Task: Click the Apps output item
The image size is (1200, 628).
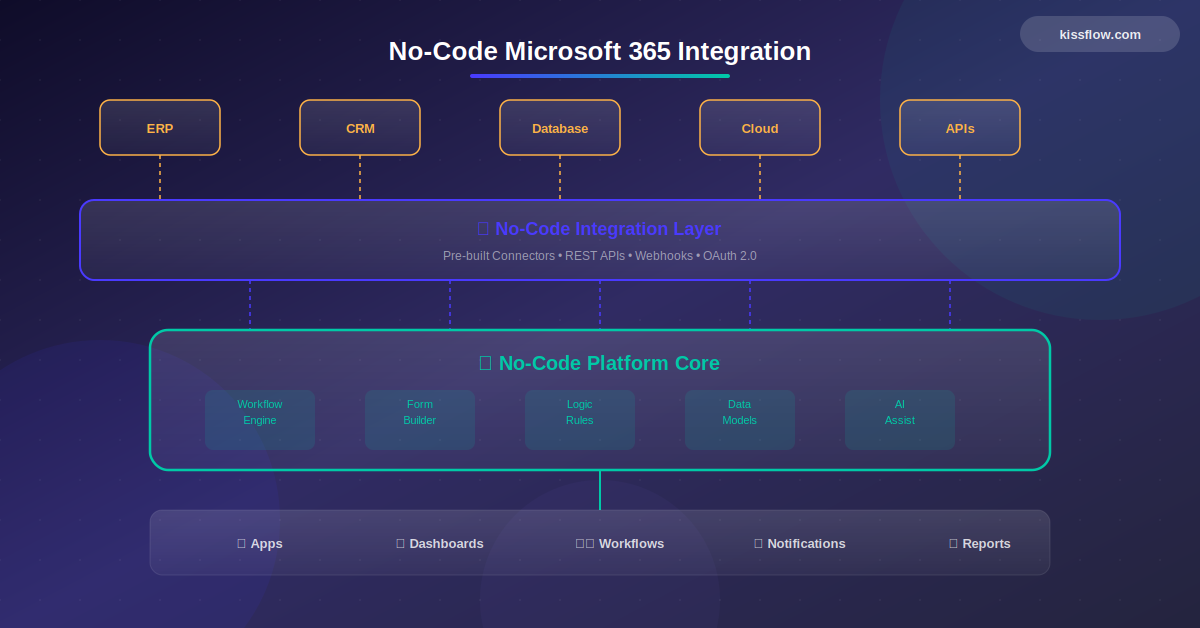Action: tap(260, 544)
